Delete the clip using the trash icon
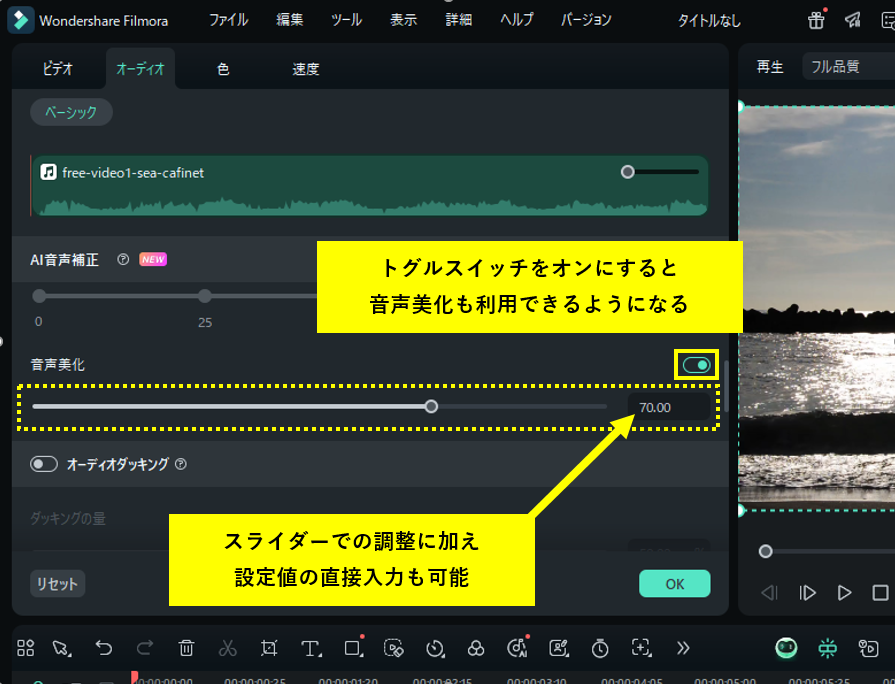This screenshot has width=895, height=684. coord(185,648)
